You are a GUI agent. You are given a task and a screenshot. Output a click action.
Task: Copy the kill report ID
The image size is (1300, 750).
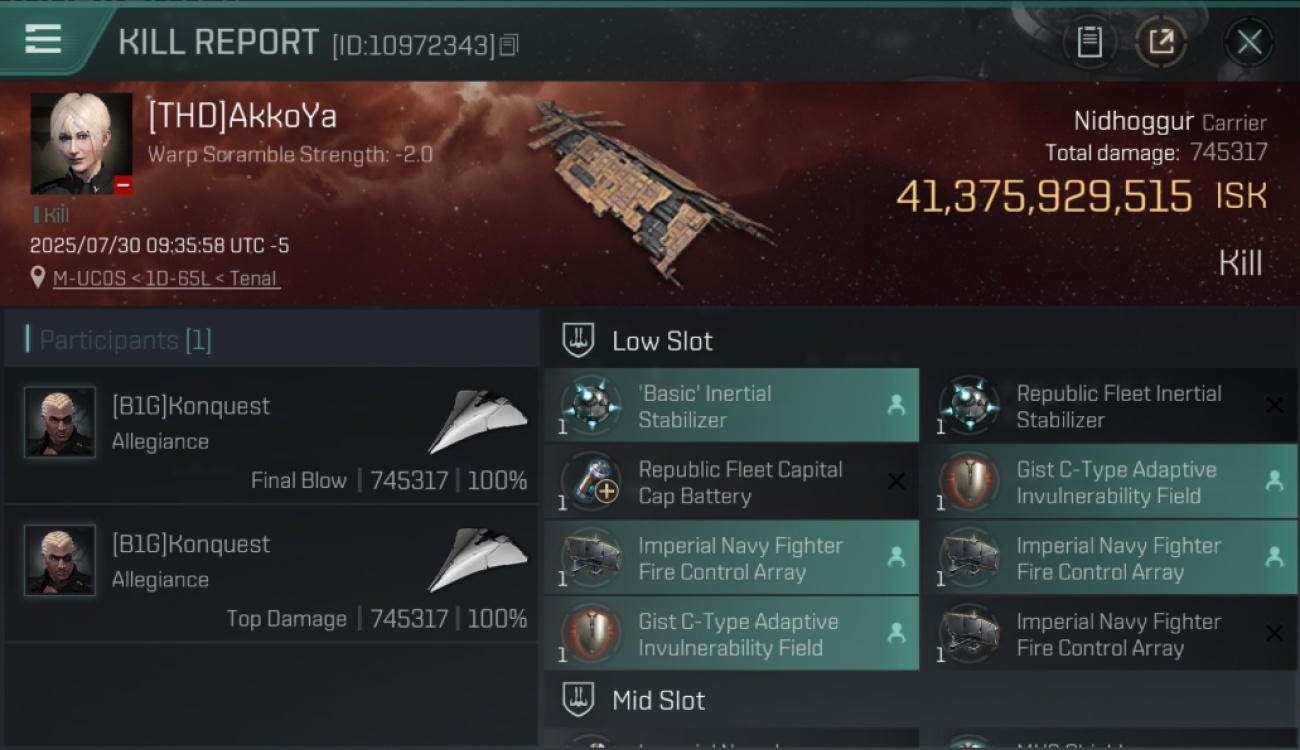(509, 45)
